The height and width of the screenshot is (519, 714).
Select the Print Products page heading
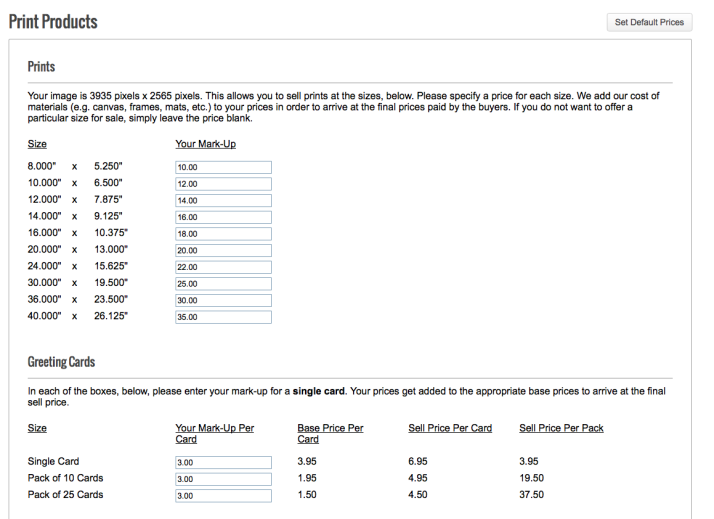53,21
